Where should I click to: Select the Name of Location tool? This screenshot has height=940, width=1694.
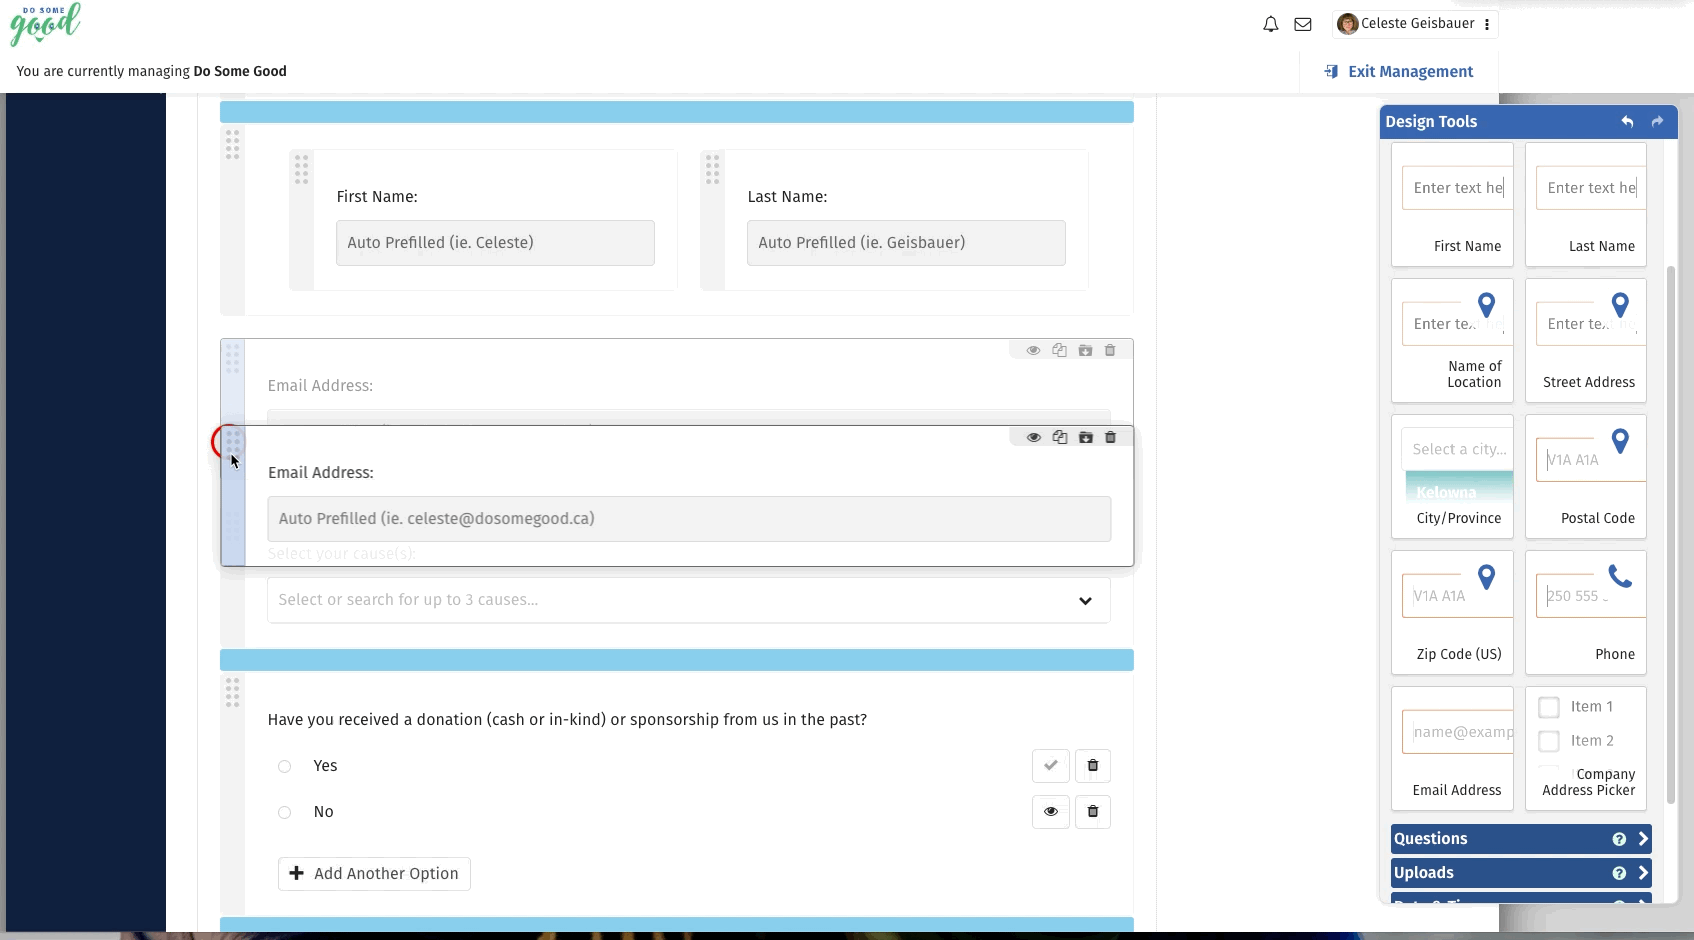(1452, 341)
